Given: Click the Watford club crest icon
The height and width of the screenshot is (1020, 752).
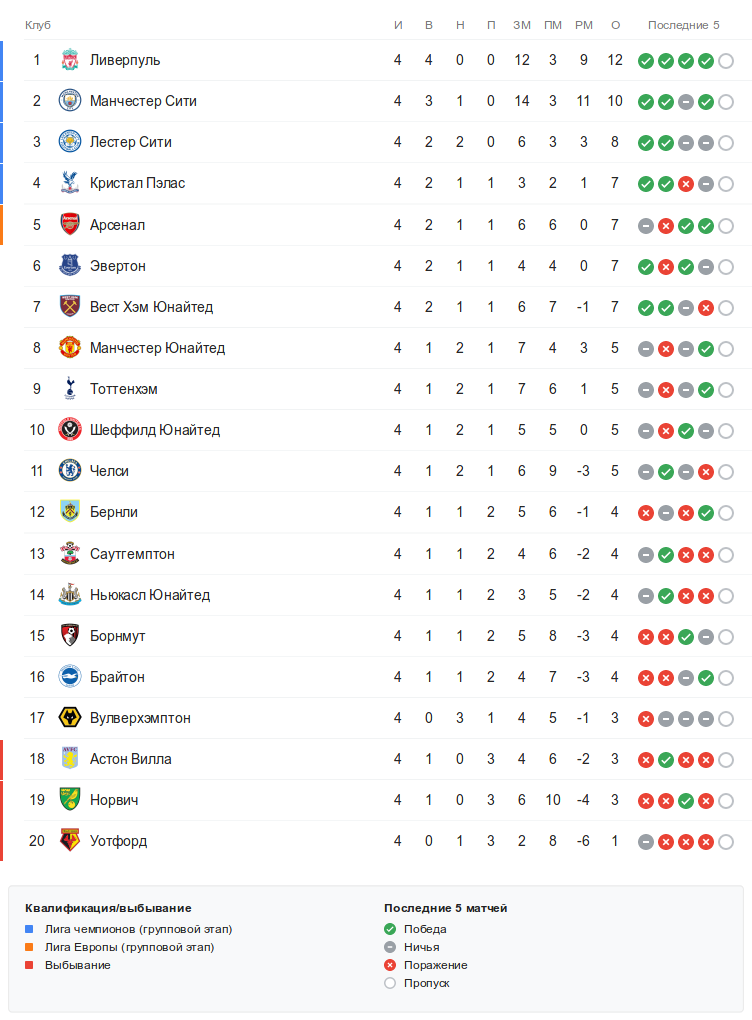Looking at the screenshot, I should click(x=70, y=841).
